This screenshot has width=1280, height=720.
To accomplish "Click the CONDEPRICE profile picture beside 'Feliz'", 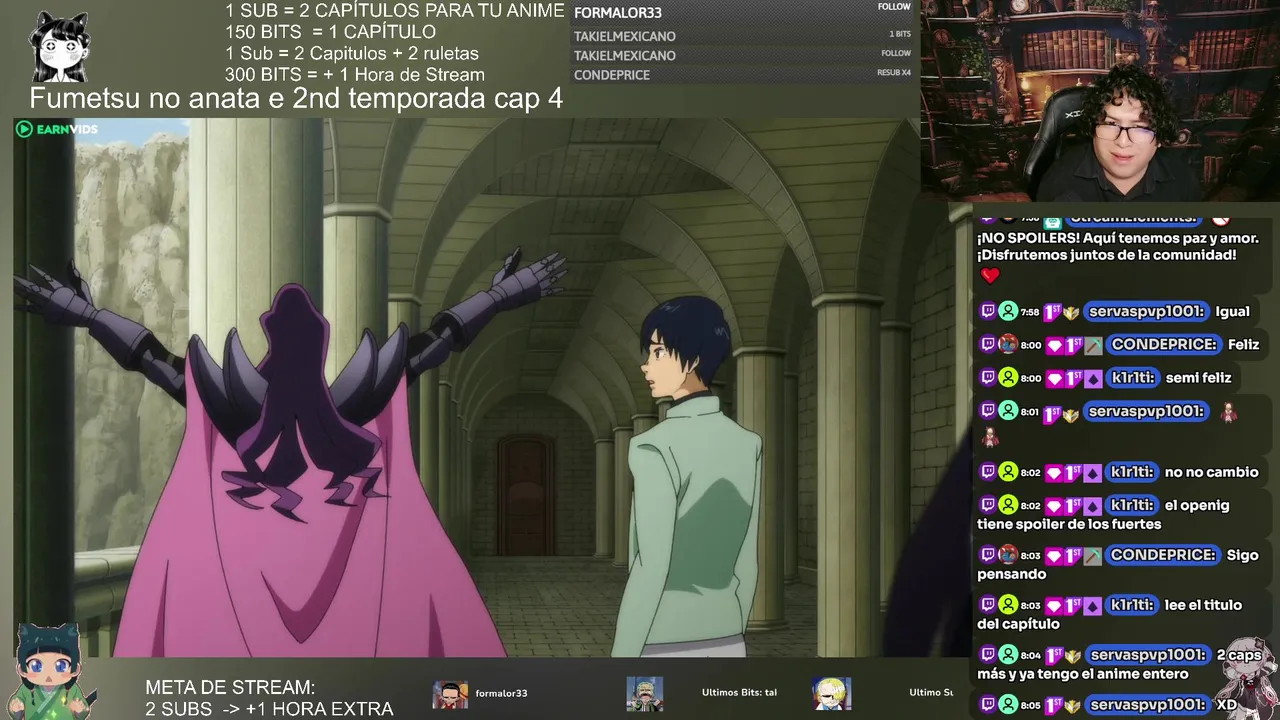I will pos(1008,345).
